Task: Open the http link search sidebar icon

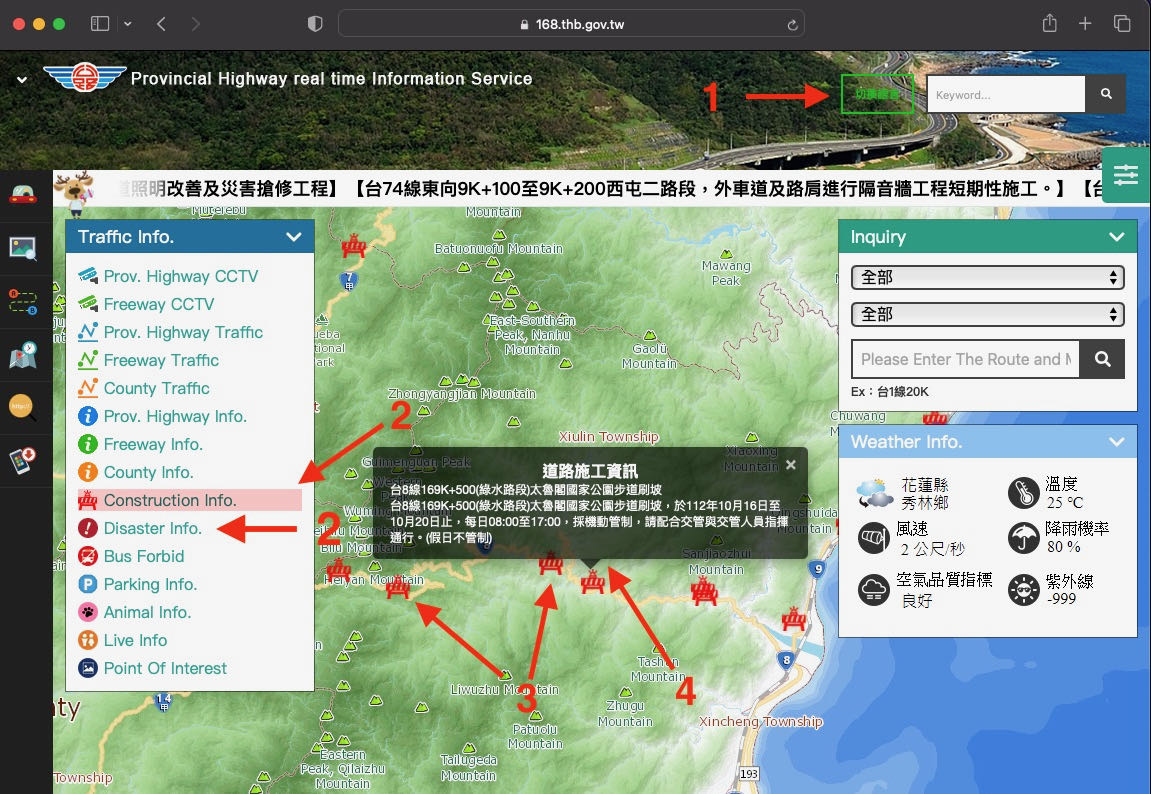Action: (x=23, y=407)
